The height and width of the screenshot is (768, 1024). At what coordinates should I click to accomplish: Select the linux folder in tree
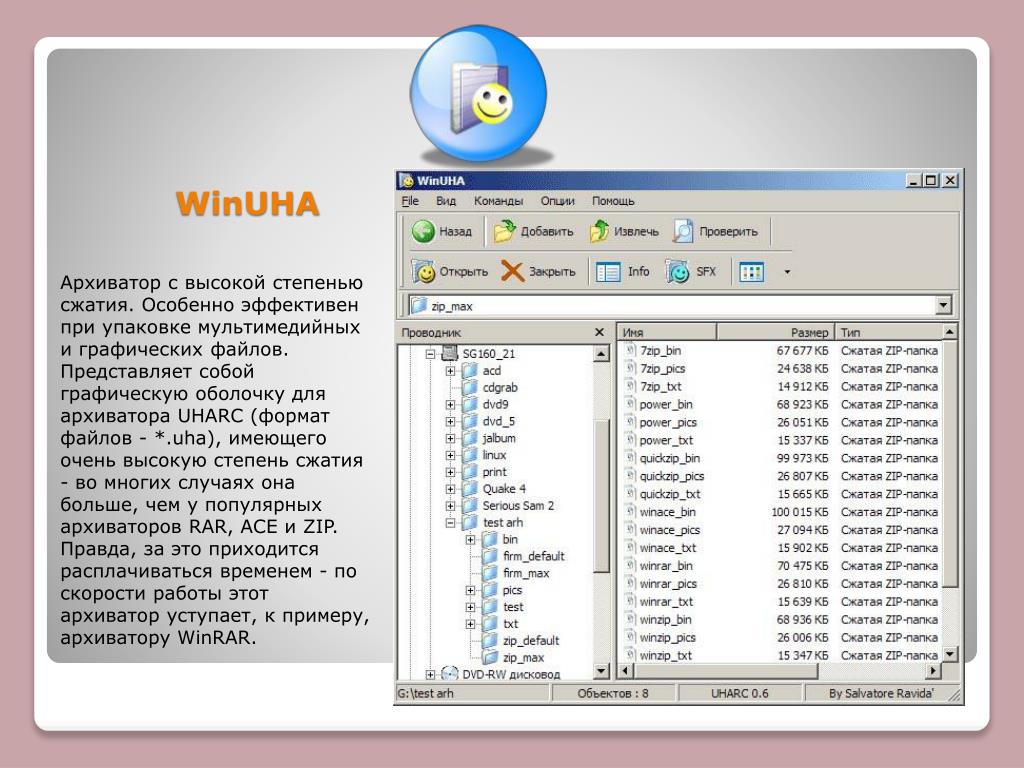(x=494, y=455)
